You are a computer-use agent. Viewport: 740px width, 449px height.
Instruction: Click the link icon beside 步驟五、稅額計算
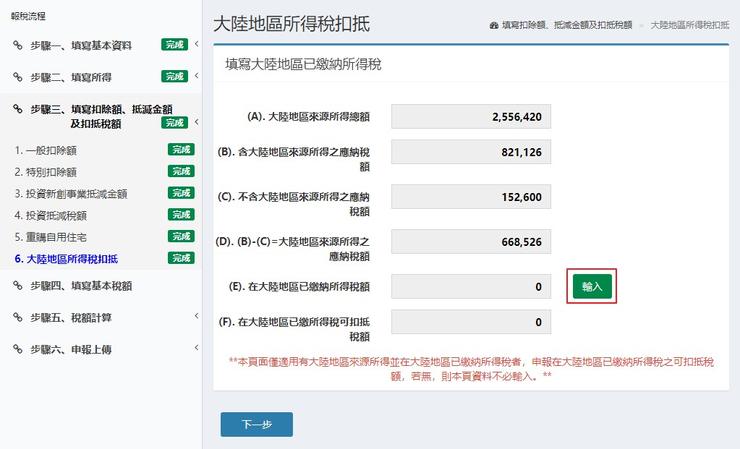(16, 317)
